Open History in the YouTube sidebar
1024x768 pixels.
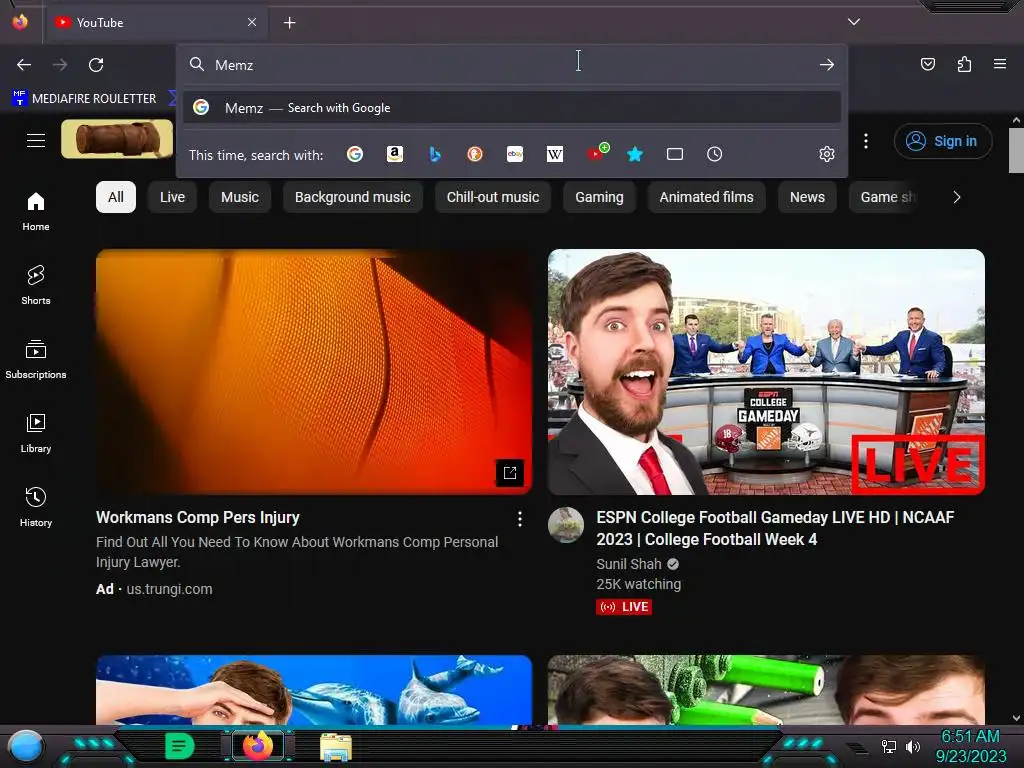click(x=36, y=507)
